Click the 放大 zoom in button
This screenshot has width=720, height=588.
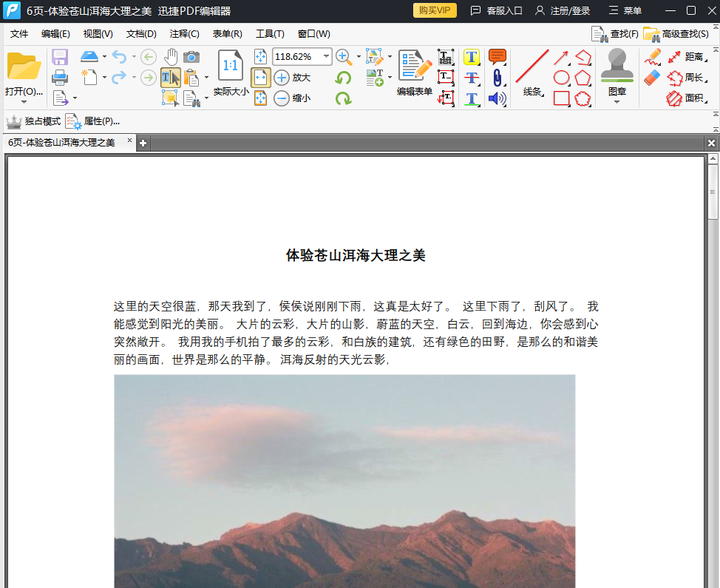coord(292,78)
